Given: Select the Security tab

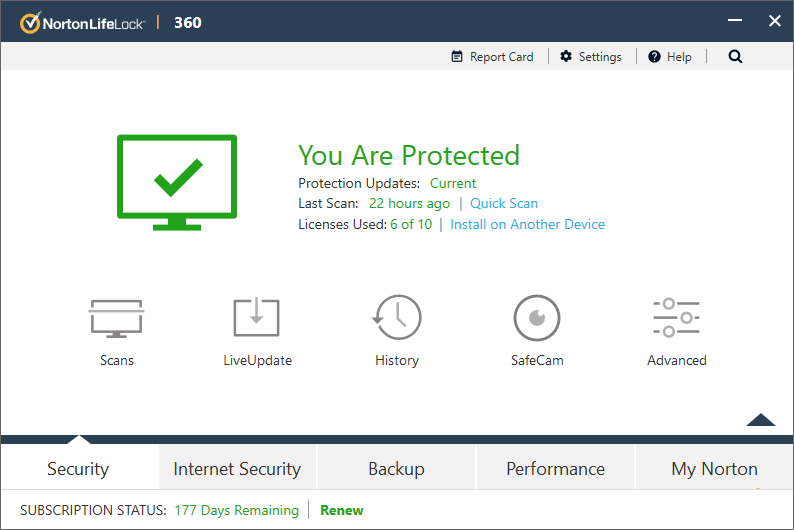Looking at the screenshot, I should point(78,469).
